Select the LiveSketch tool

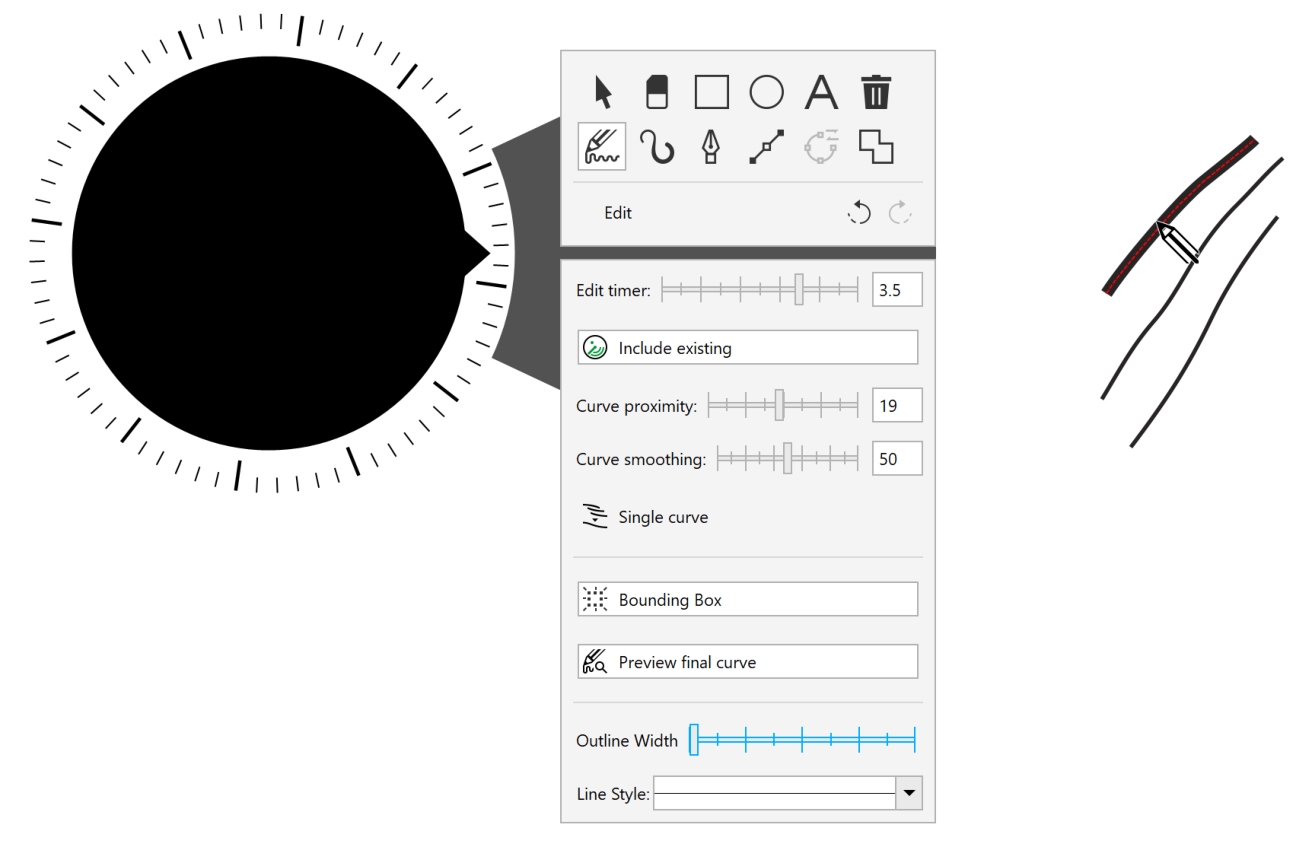[602, 147]
